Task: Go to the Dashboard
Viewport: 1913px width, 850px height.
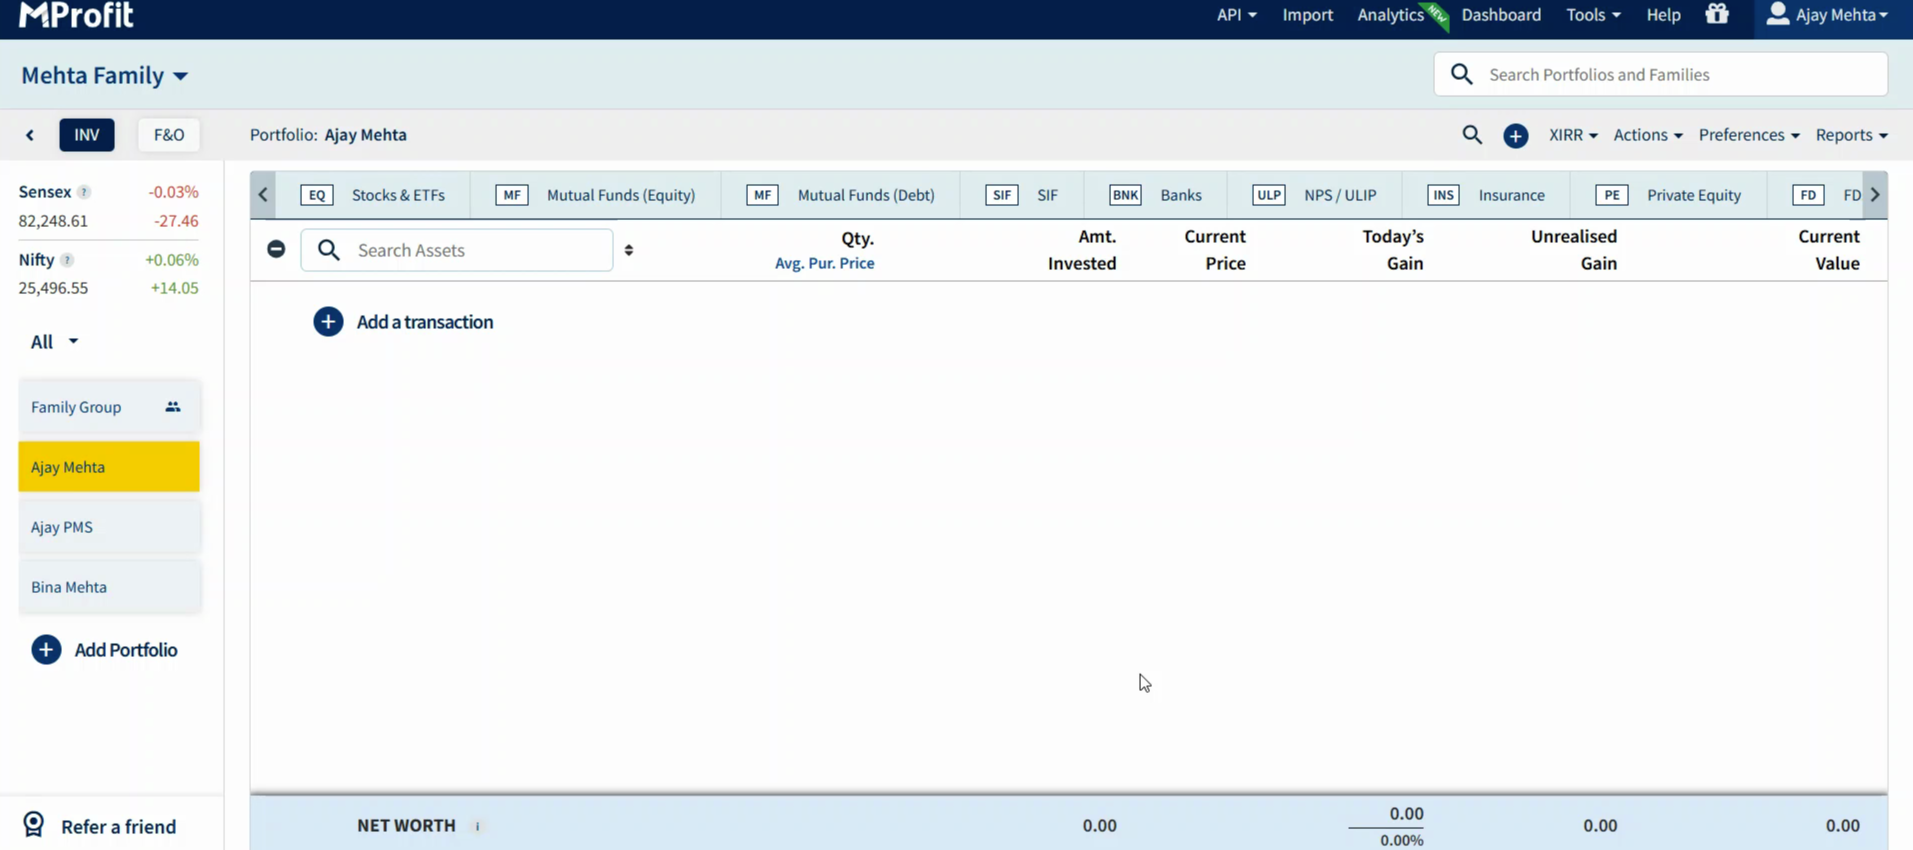Action: coord(1501,15)
